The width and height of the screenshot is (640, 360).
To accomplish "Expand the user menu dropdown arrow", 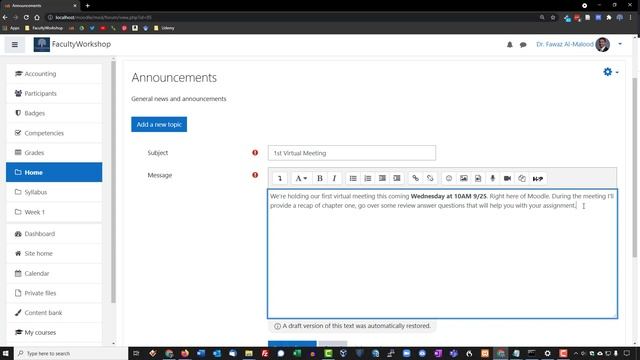I will pos(620,44).
